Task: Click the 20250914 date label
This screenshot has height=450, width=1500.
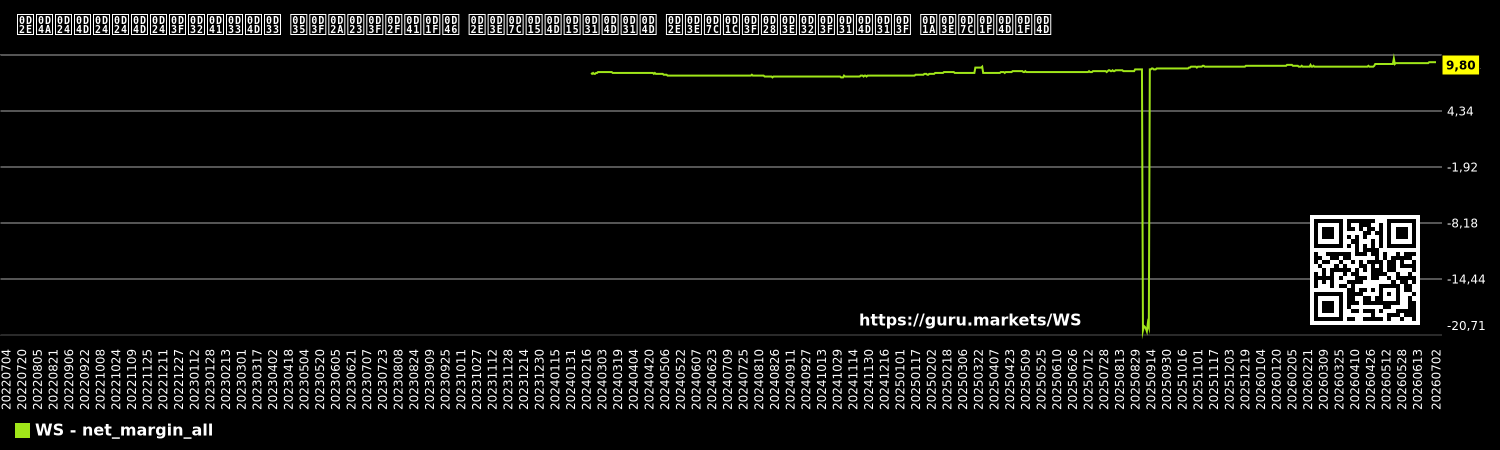Action: [x=1150, y=378]
